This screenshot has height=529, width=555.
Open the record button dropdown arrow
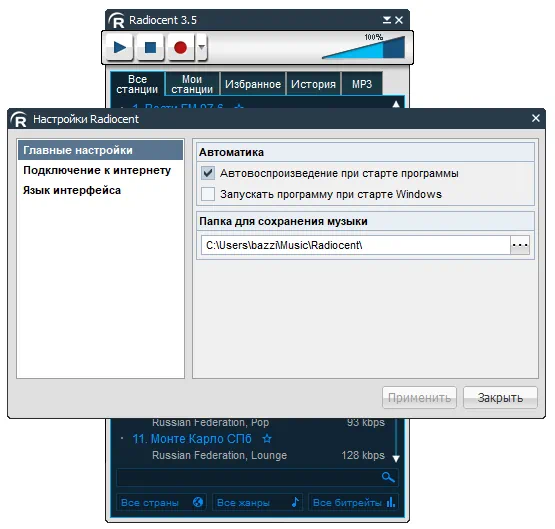pyautogui.click(x=201, y=47)
